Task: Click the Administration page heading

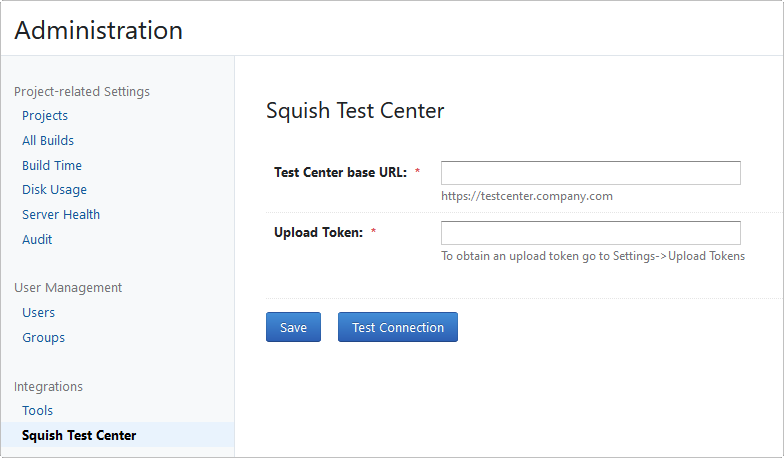Action: point(98,30)
